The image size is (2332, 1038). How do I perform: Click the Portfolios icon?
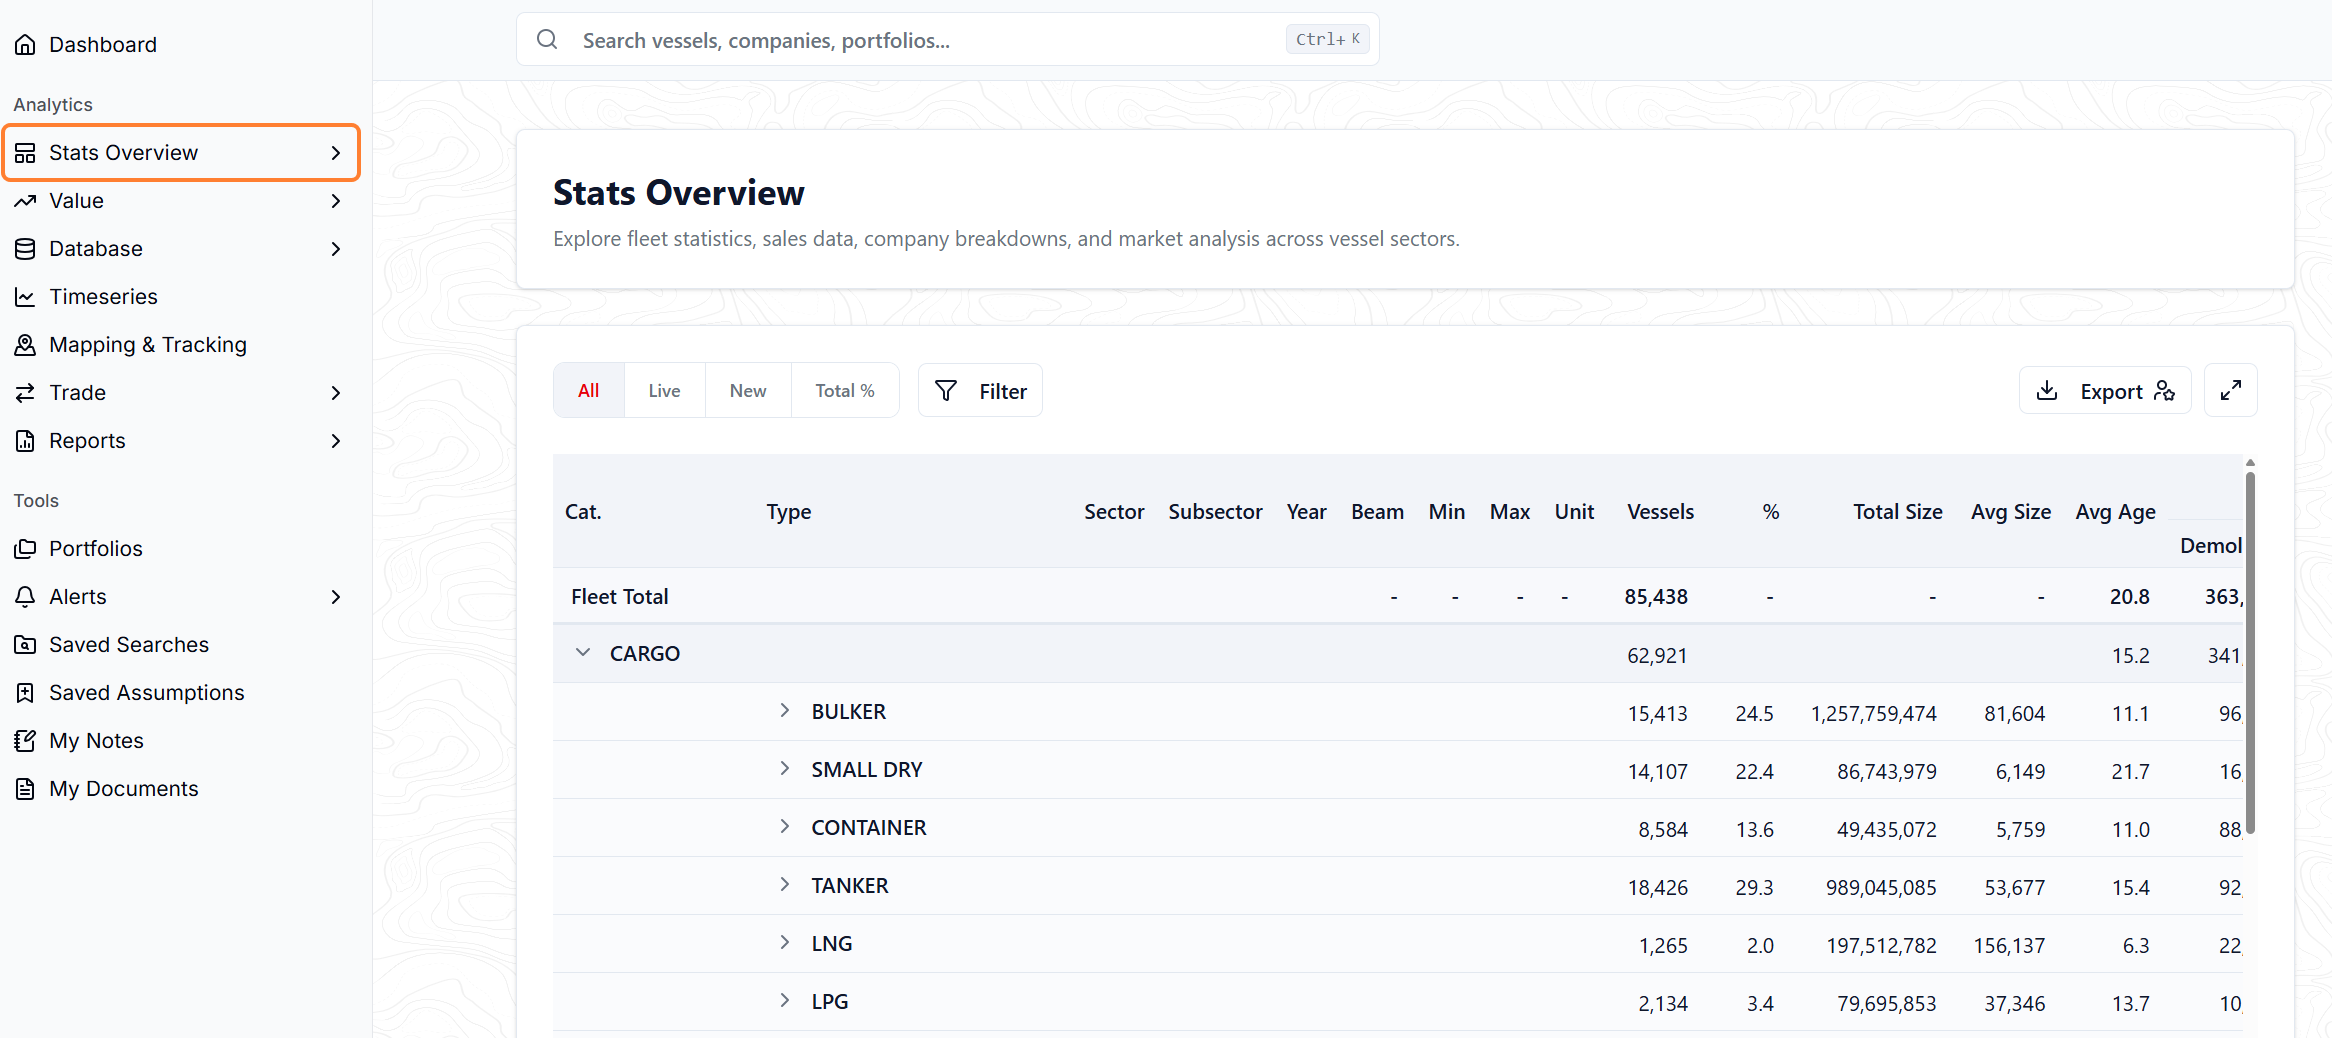[25, 549]
